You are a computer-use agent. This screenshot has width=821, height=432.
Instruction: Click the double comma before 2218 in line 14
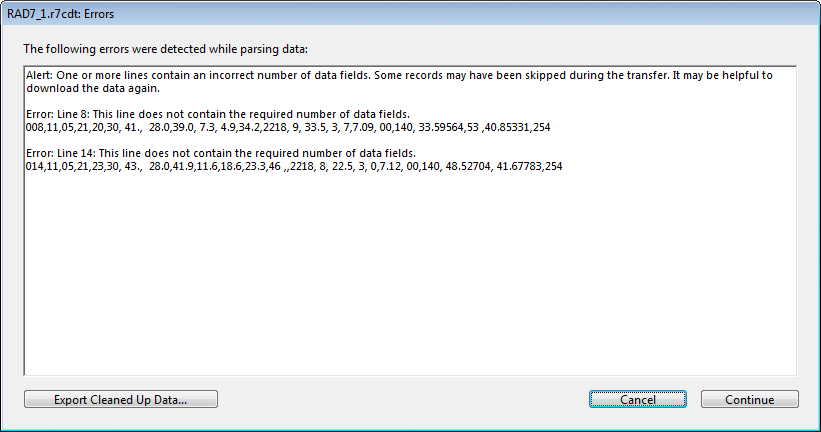tap(286, 168)
